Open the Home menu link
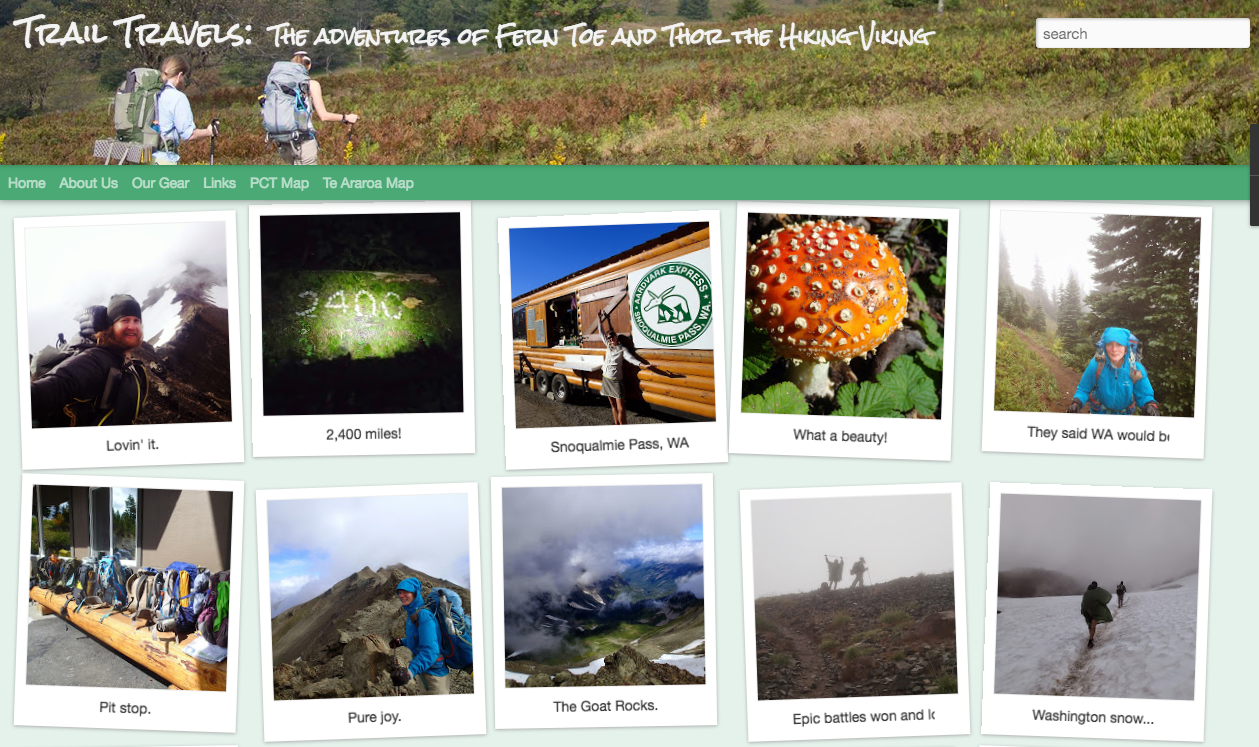Screen dimensions: 1259x747 27,183
